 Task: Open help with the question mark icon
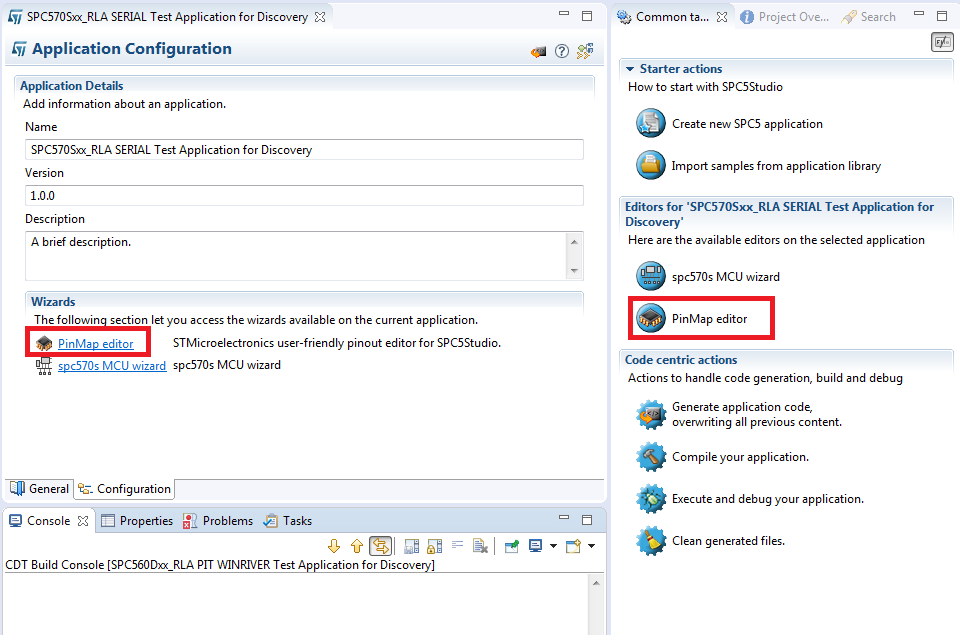click(x=561, y=51)
